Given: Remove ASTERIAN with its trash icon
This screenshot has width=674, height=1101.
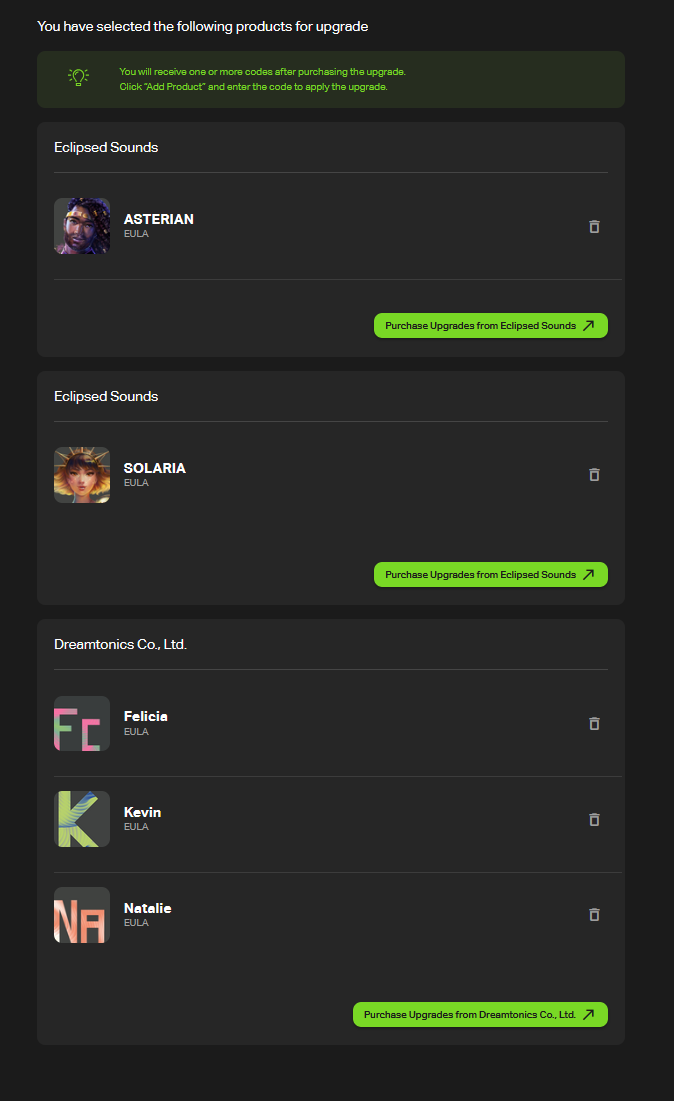Looking at the screenshot, I should pyautogui.click(x=594, y=226).
